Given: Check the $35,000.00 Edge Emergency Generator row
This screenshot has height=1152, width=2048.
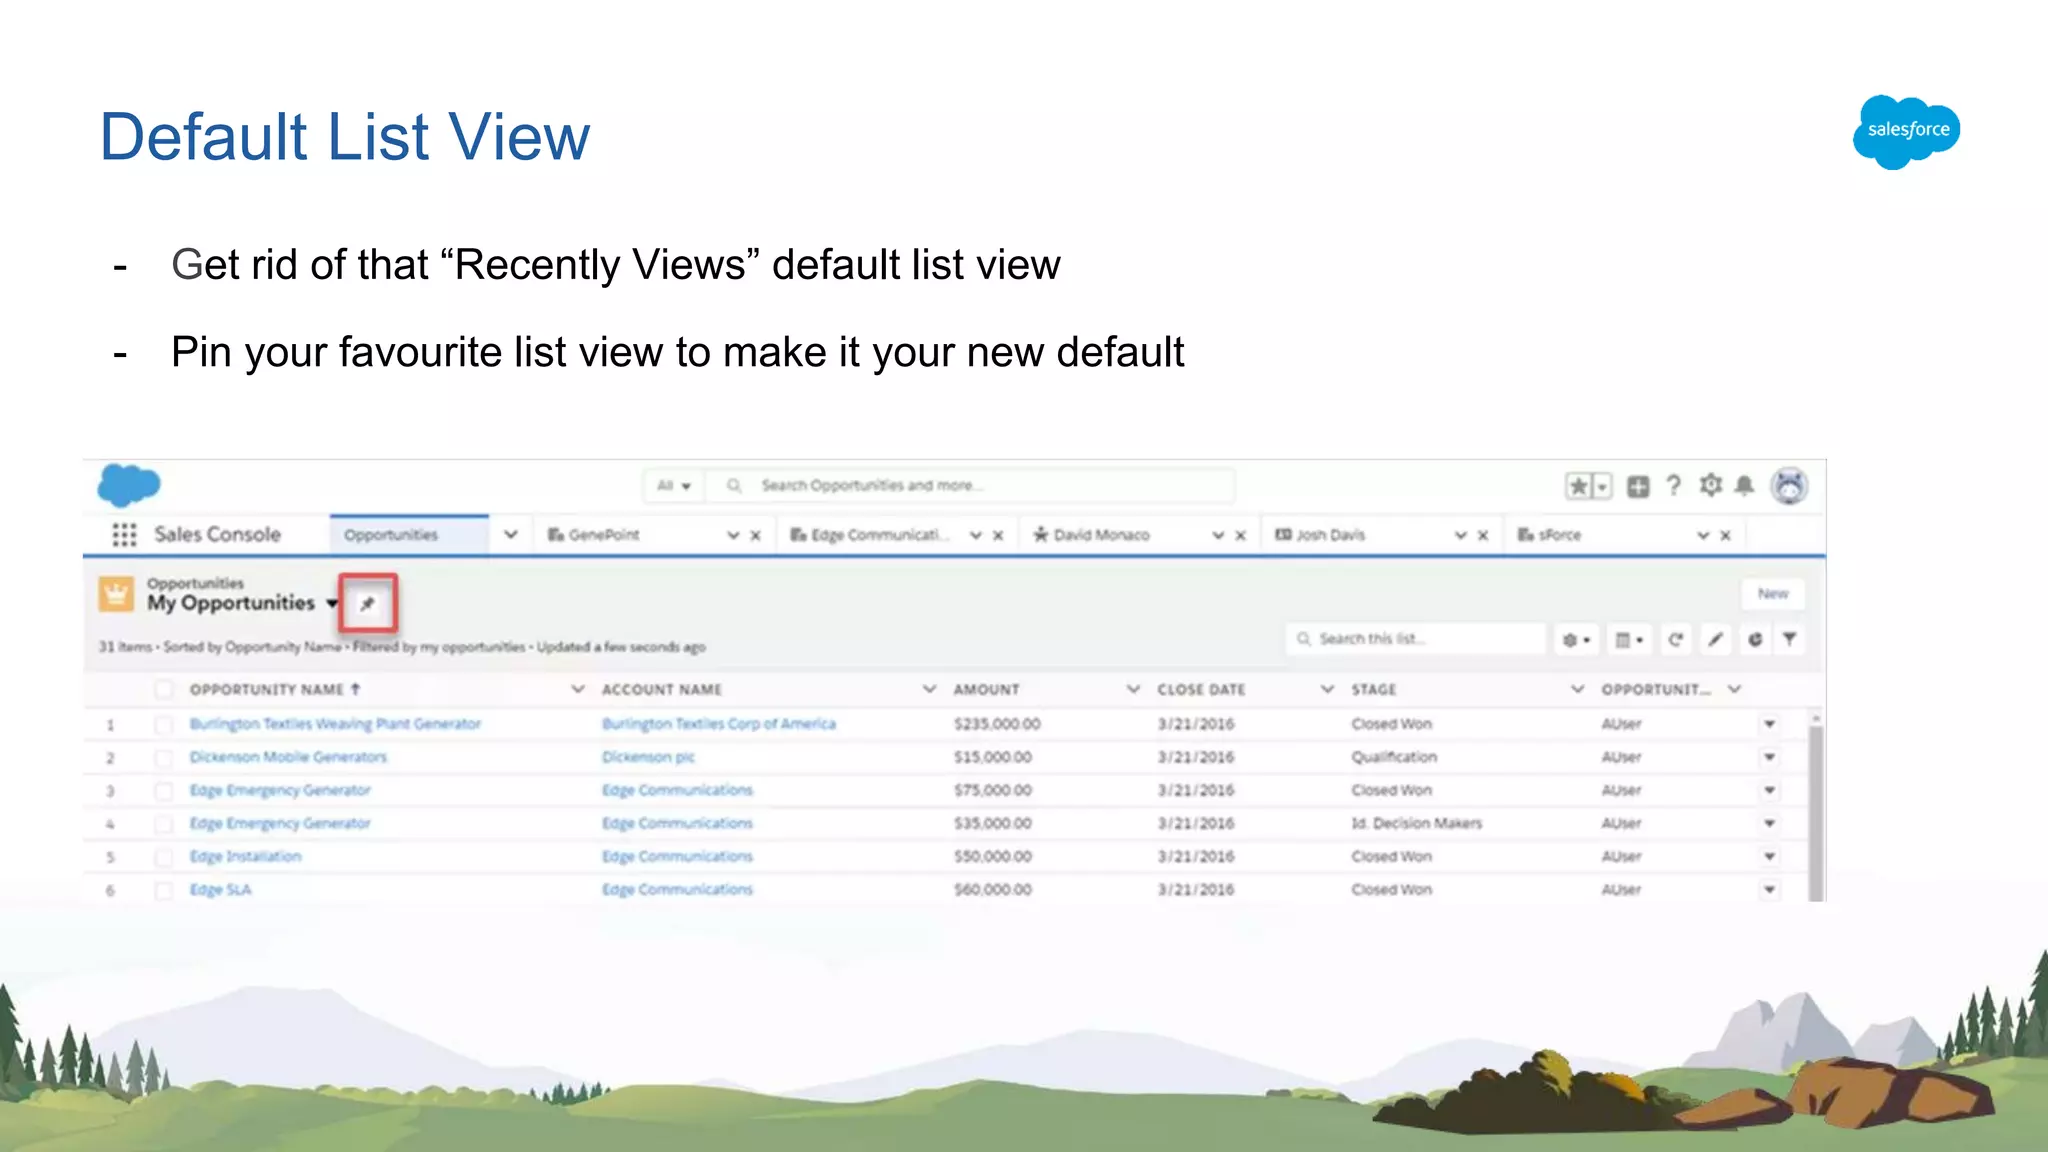Looking at the screenshot, I should [x=163, y=823].
